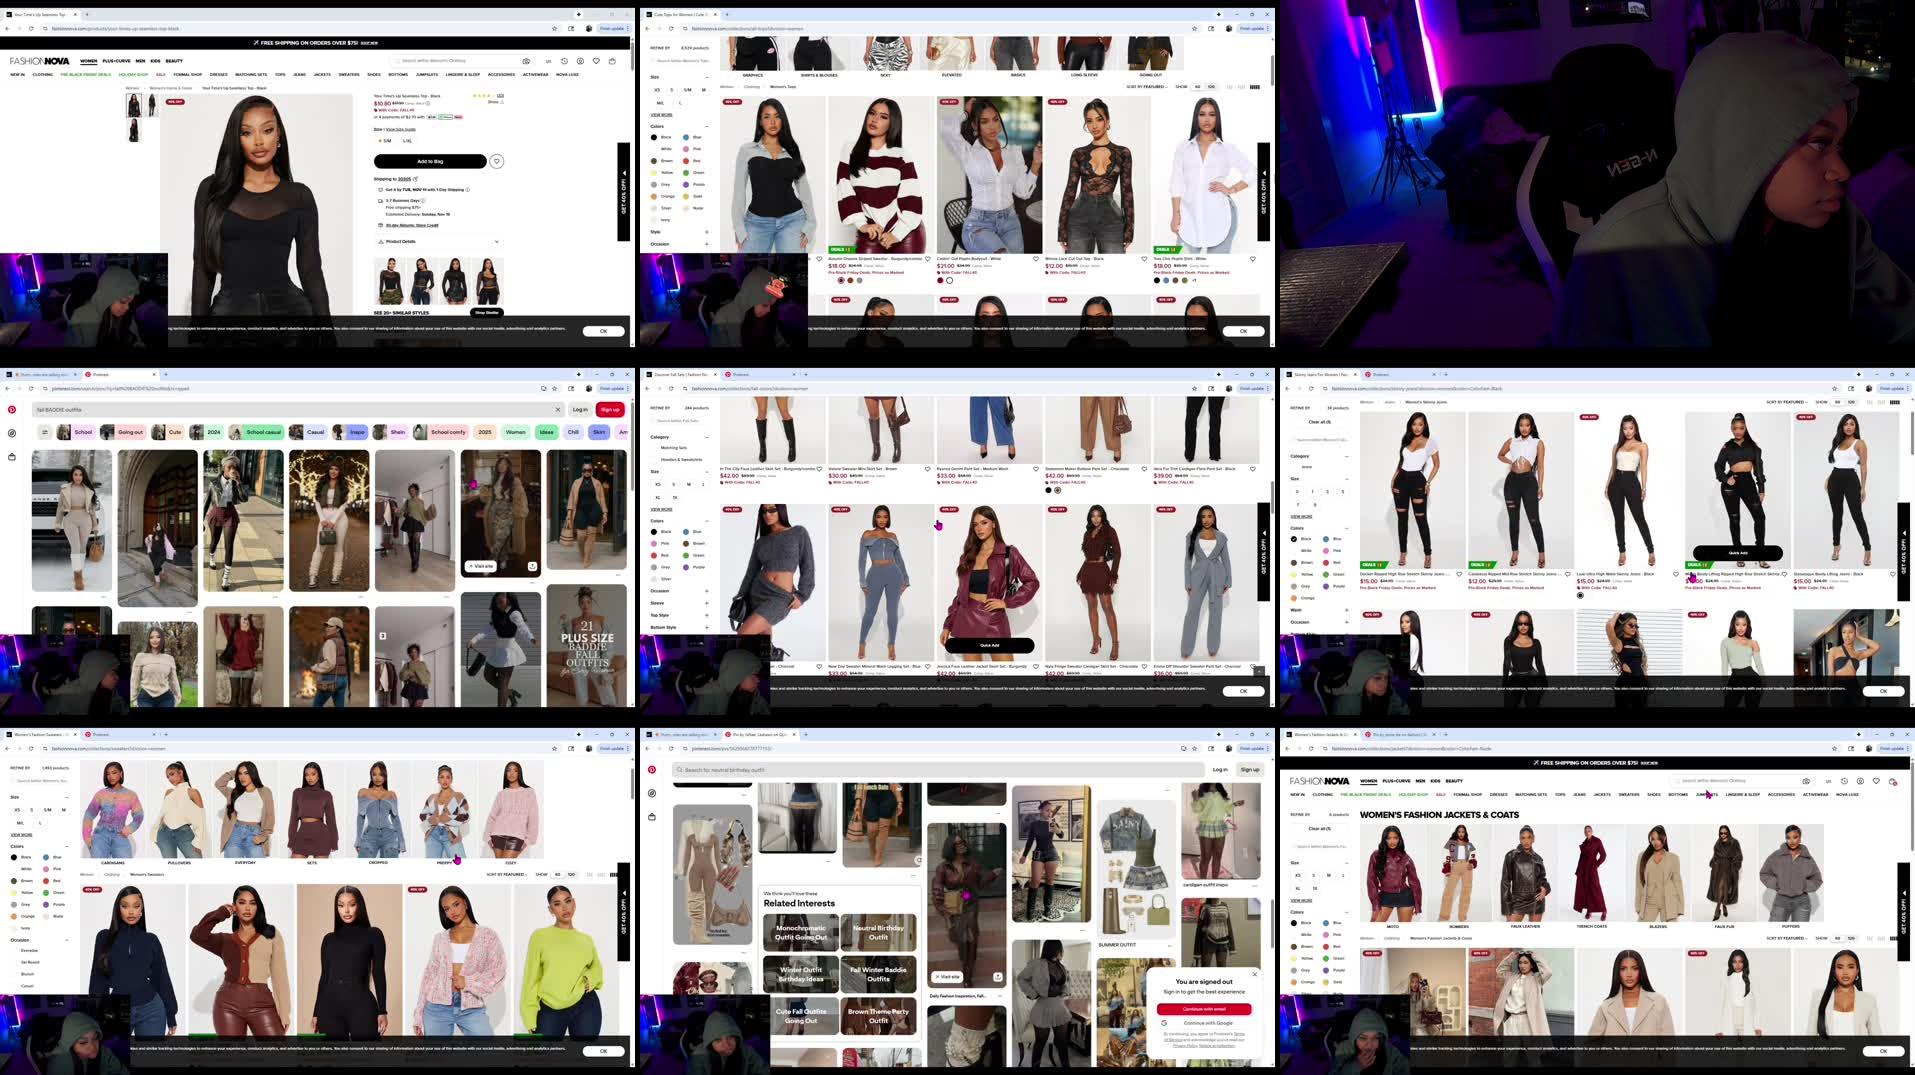Clear the fall BADDIE outfits search with X
The height and width of the screenshot is (1075, 1915).
click(558, 409)
